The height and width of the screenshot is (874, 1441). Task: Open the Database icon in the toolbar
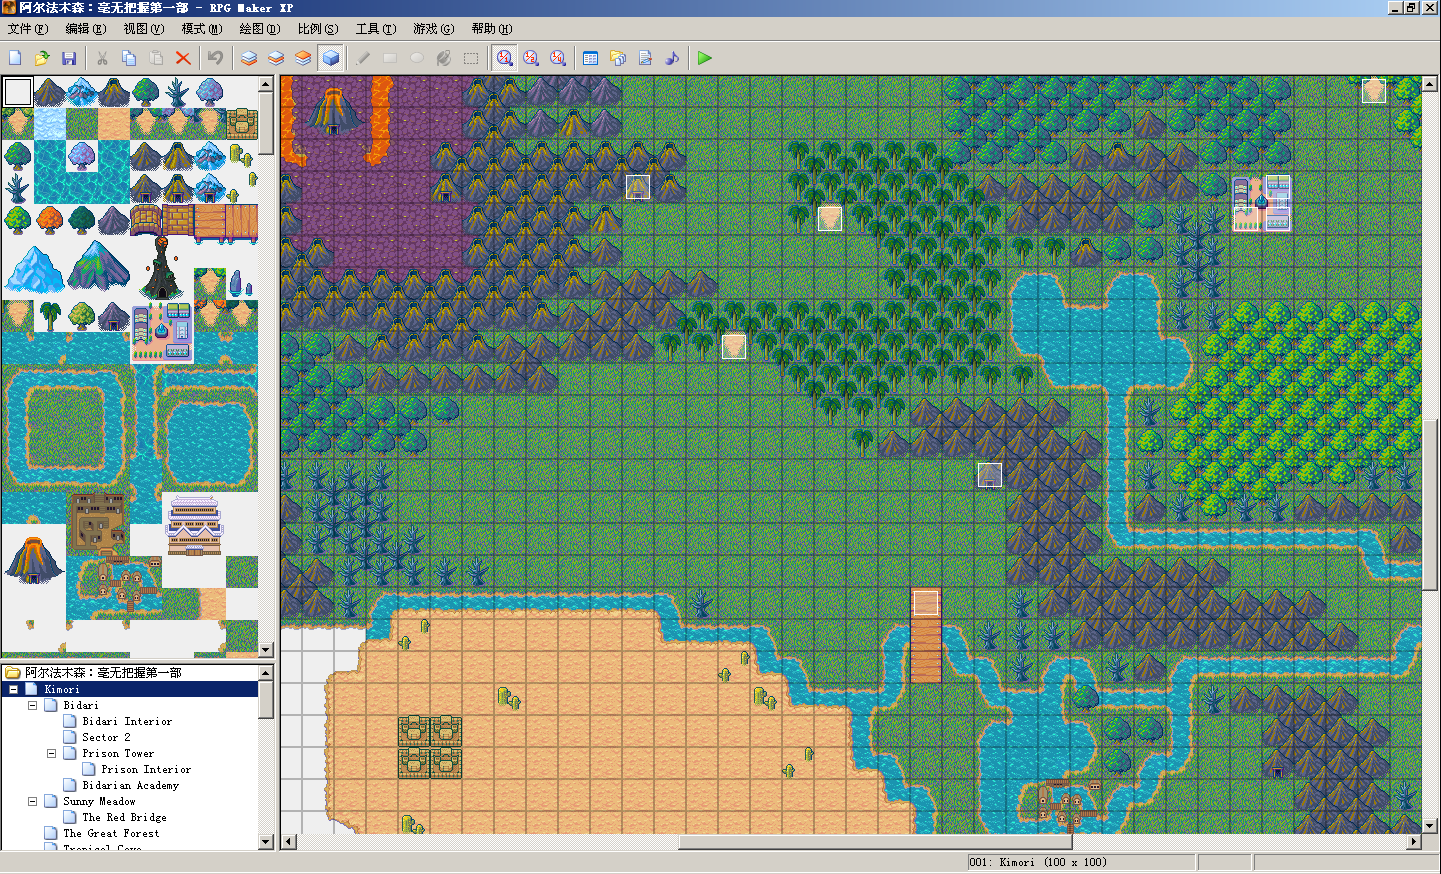tap(591, 58)
